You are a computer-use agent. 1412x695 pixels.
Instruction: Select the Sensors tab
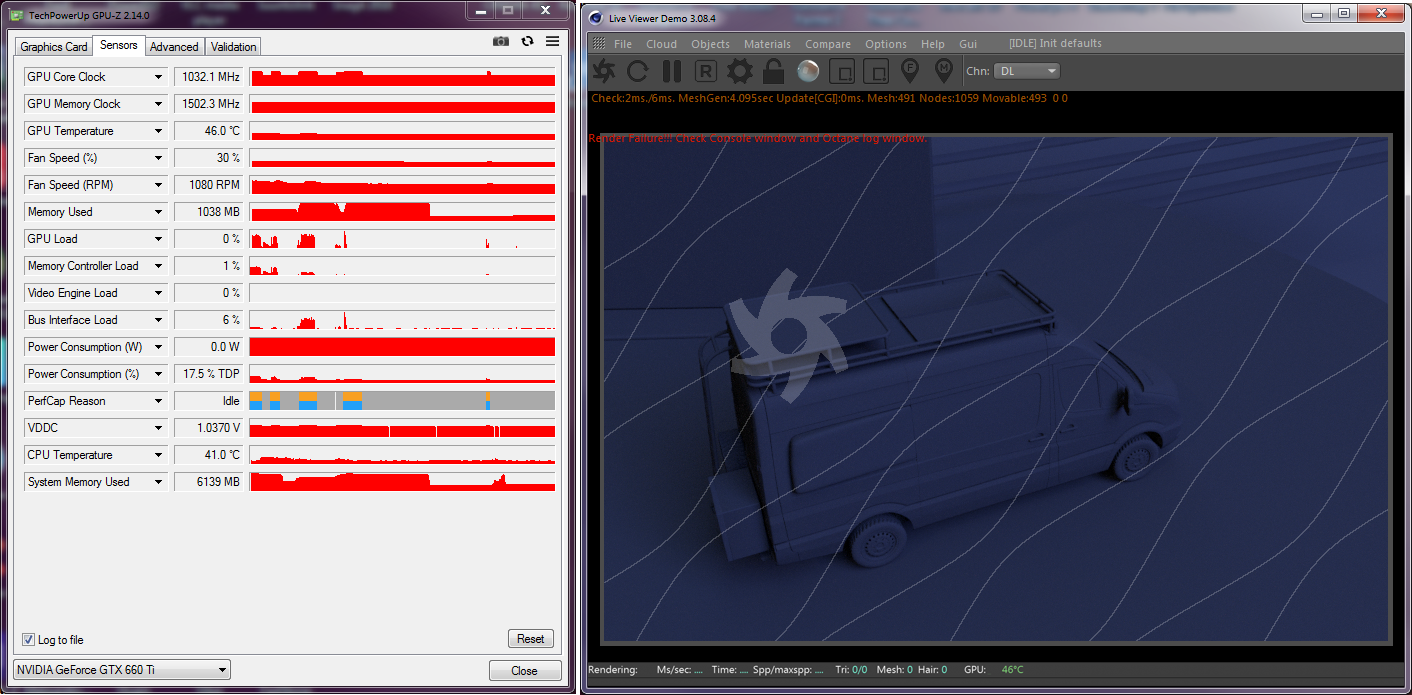pyautogui.click(x=119, y=46)
